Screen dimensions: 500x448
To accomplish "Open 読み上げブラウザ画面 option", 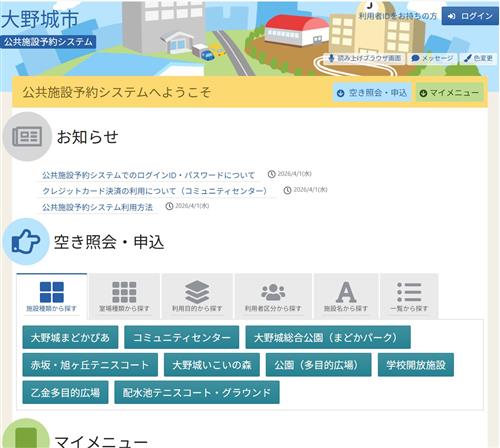I will coord(365,58).
